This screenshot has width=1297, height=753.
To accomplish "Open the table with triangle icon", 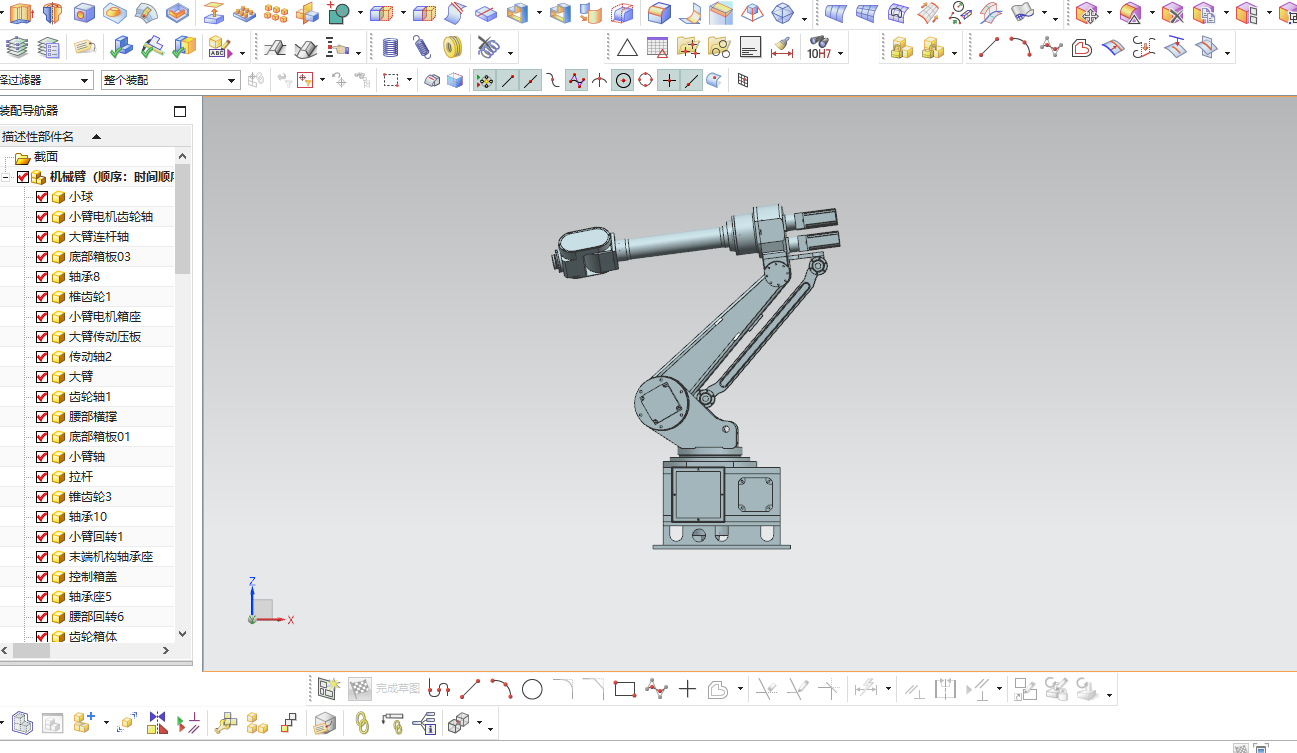I will coord(657,47).
